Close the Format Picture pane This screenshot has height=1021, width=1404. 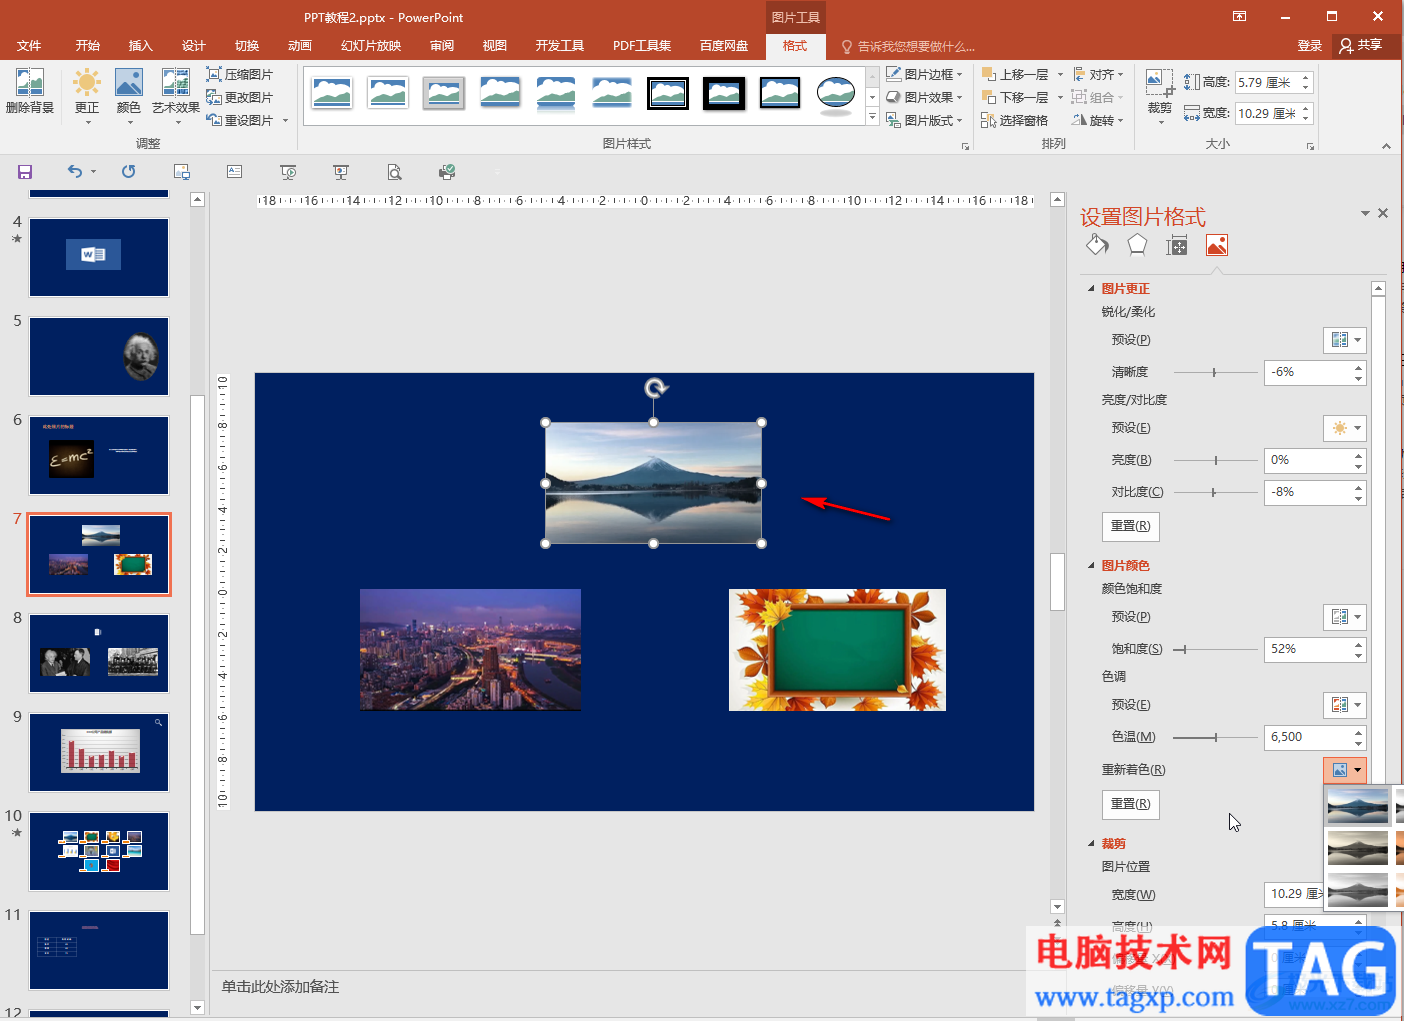(1383, 213)
